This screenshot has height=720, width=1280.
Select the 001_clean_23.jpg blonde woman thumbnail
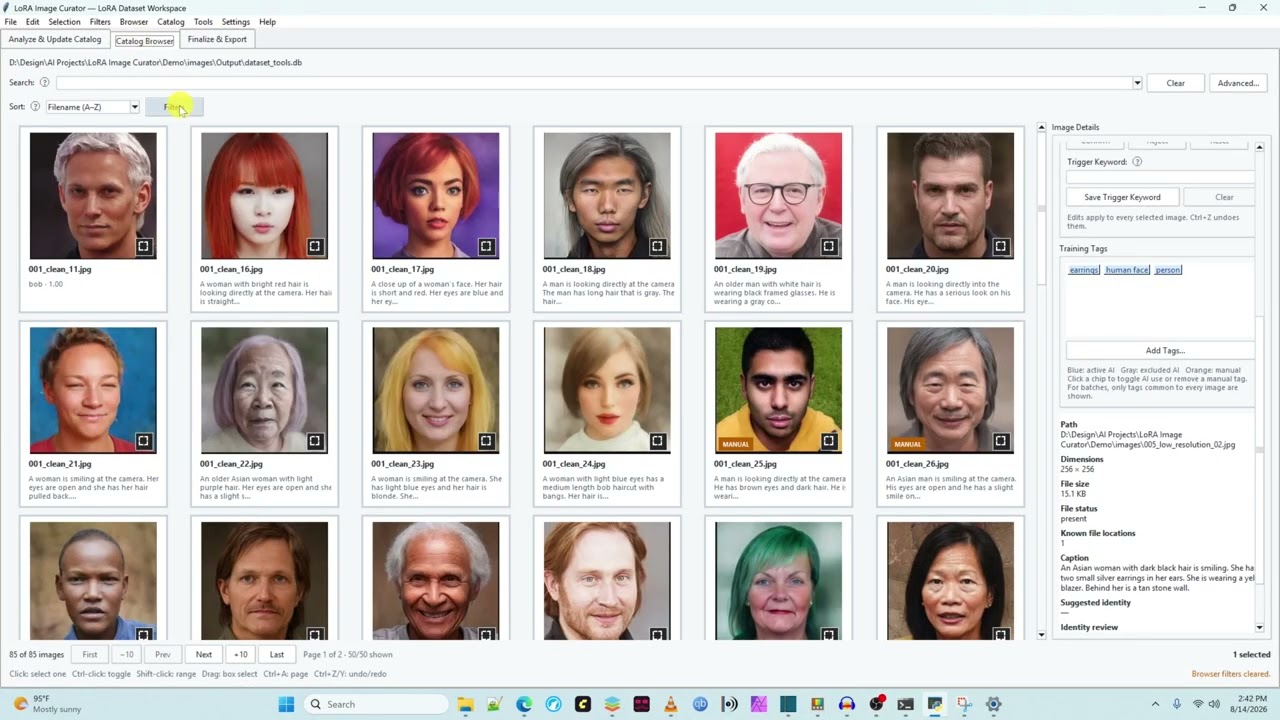tap(435, 391)
